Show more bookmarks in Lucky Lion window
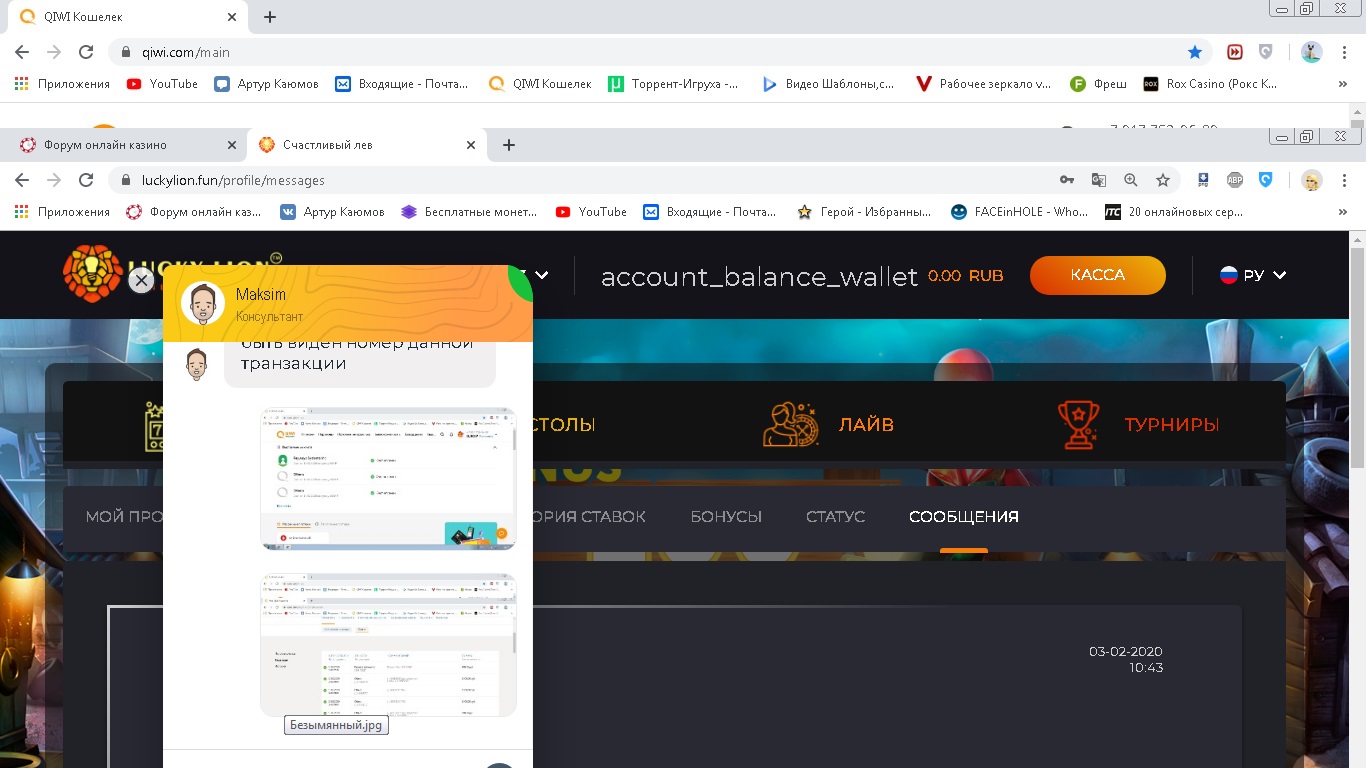The height and width of the screenshot is (768, 1366). (x=1343, y=212)
